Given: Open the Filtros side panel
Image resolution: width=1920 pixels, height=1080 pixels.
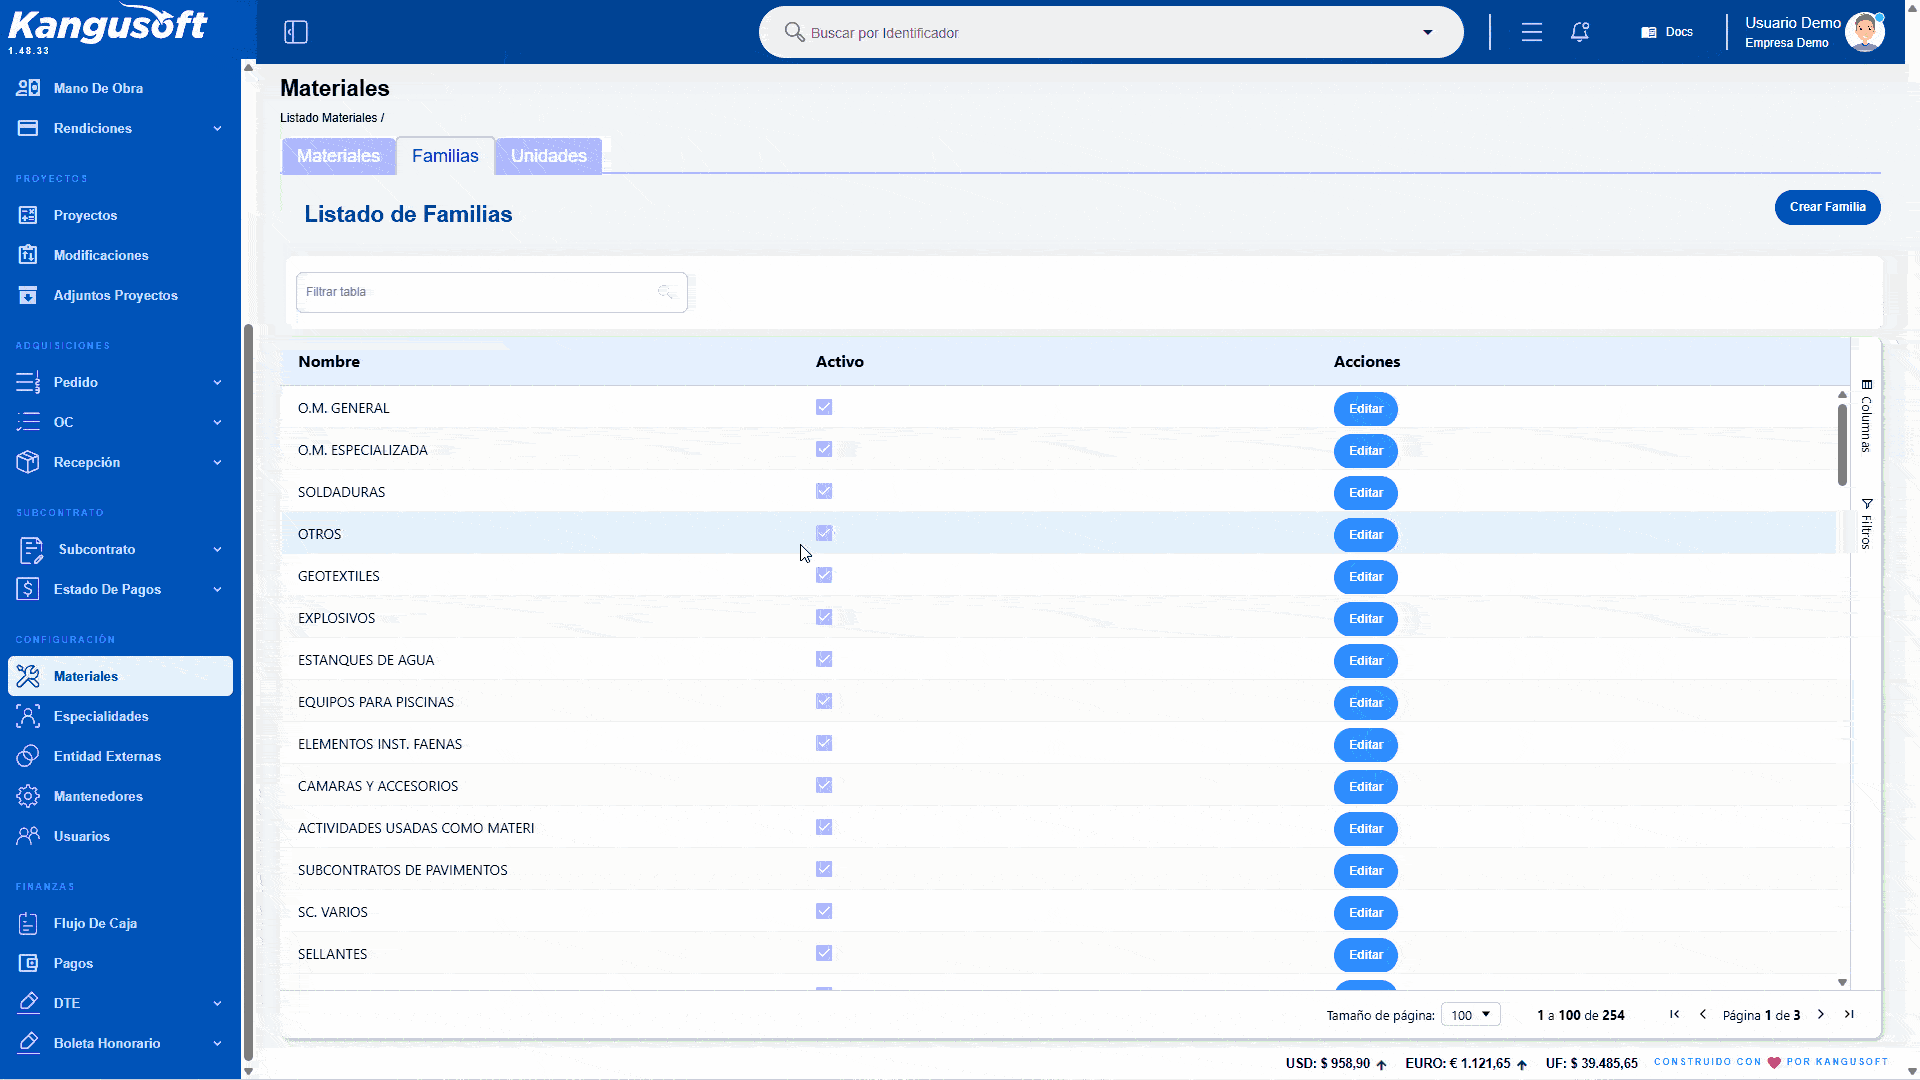Looking at the screenshot, I should coord(1866,524).
